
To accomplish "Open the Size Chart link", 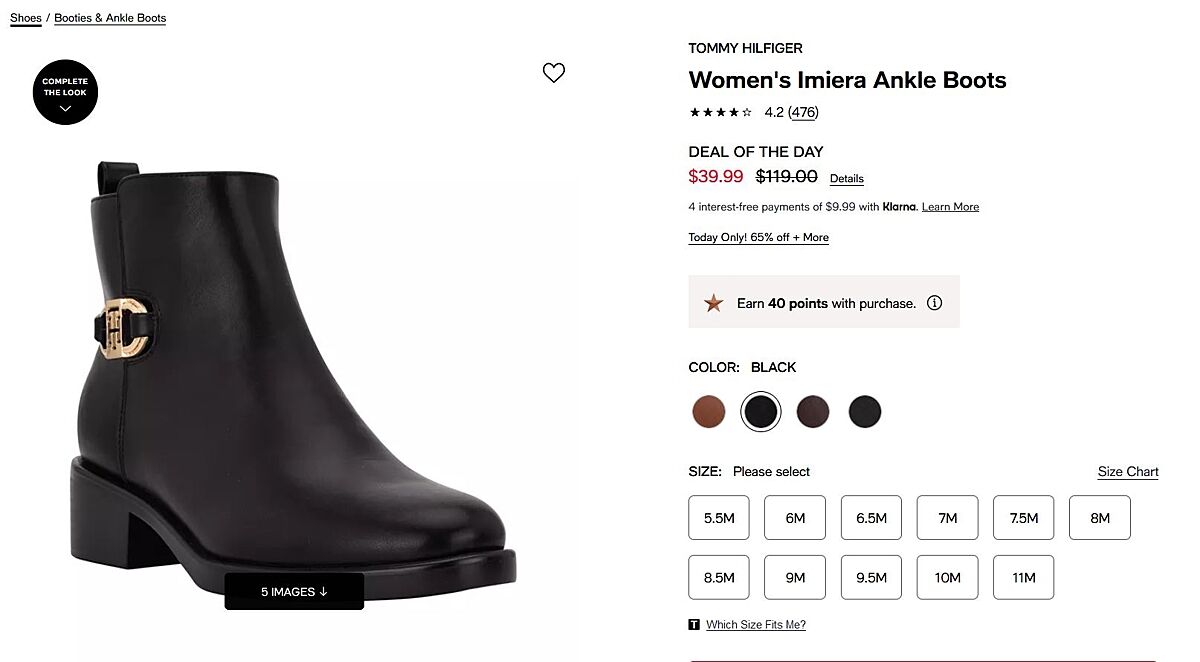I will pos(1128,472).
